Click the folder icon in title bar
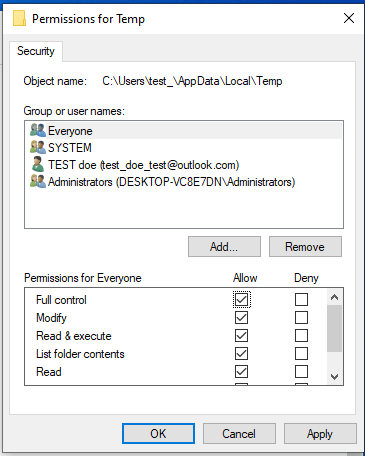365x456 pixels. [x=19, y=18]
